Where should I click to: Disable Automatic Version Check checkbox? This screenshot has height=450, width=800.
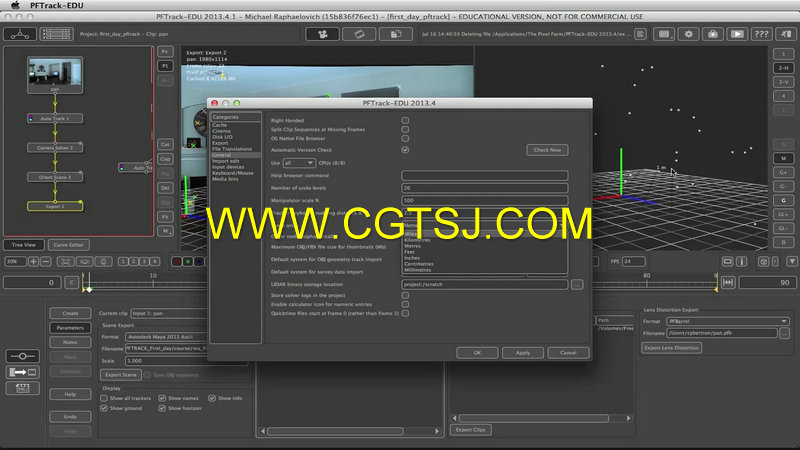(x=405, y=150)
